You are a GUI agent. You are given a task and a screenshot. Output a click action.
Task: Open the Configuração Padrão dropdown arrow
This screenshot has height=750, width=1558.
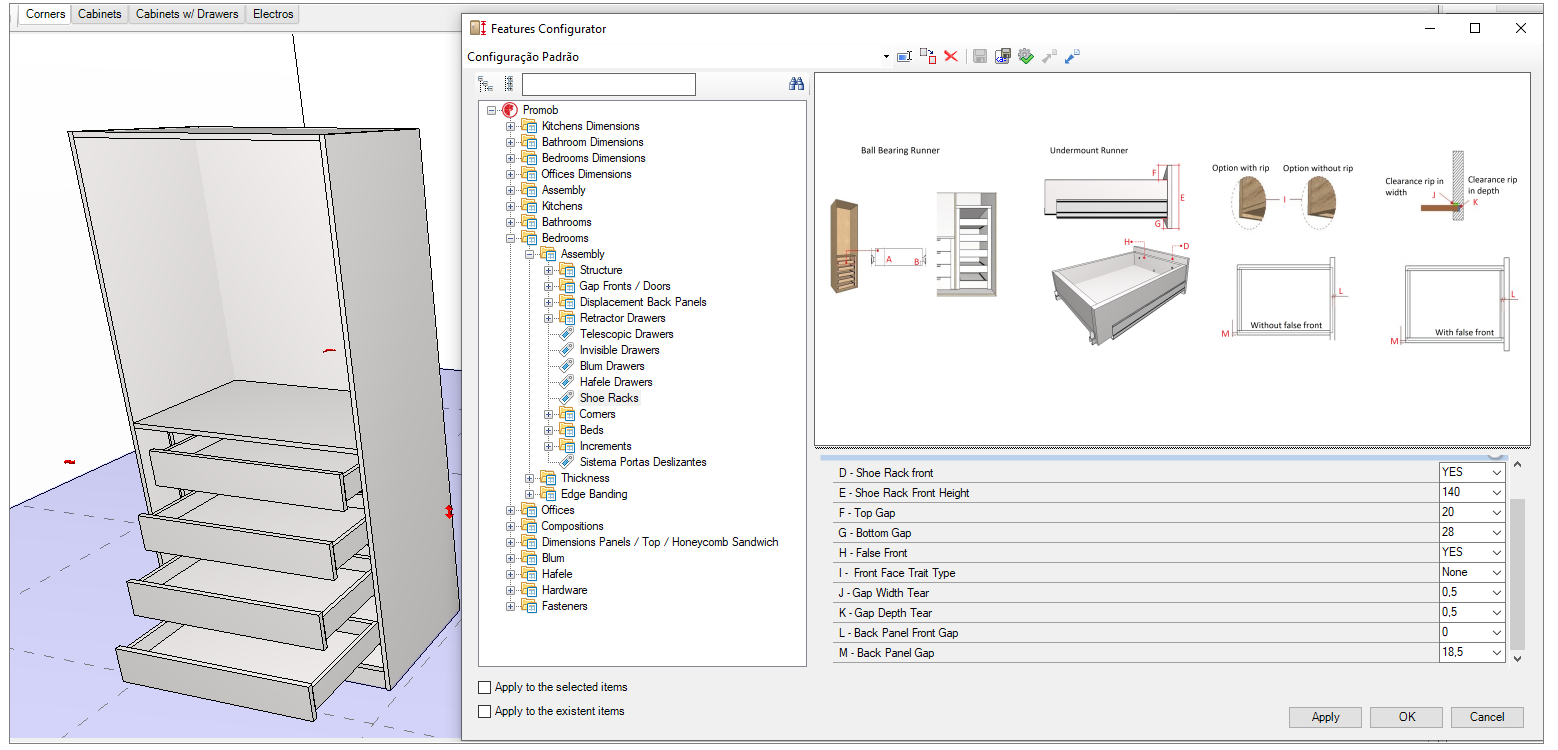click(x=886, y=57)
